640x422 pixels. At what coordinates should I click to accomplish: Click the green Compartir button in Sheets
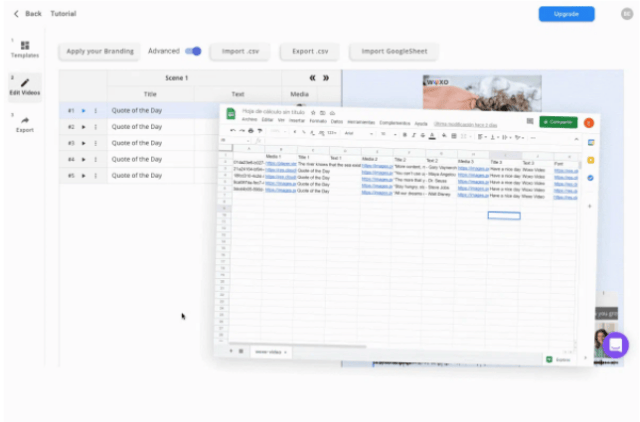pos(558,122)
